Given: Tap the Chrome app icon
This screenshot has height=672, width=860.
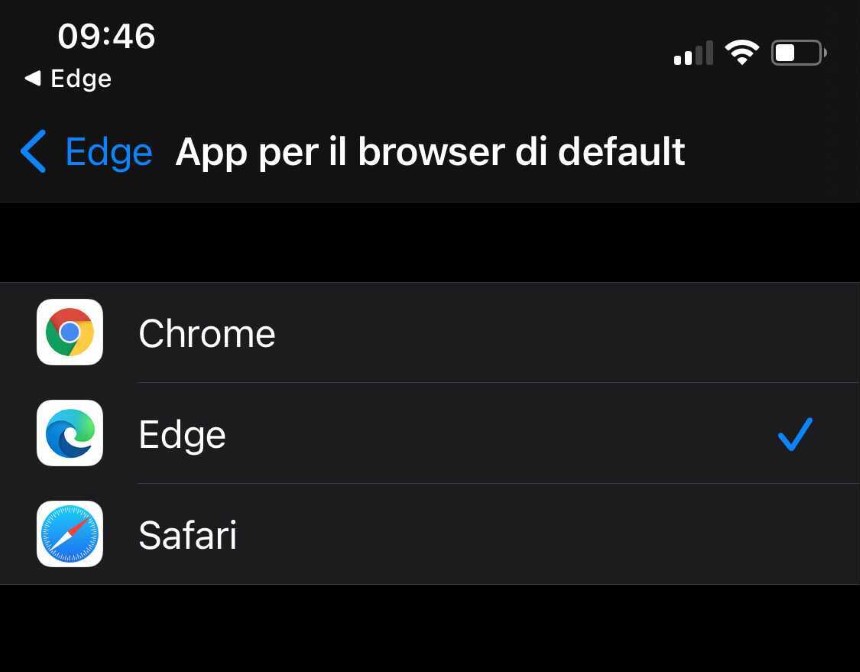Looking at the screenshot, I should point(70,332).
